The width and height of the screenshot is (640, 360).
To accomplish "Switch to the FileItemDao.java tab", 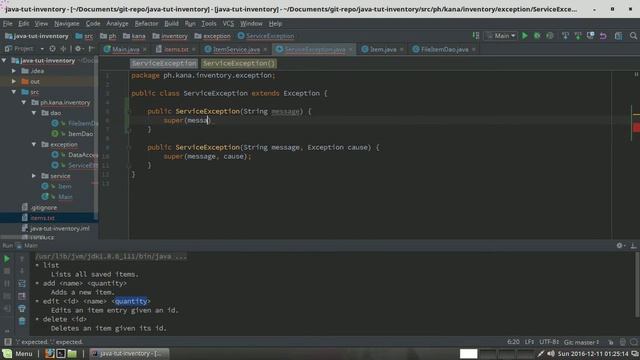I will [x=444, y=49].
